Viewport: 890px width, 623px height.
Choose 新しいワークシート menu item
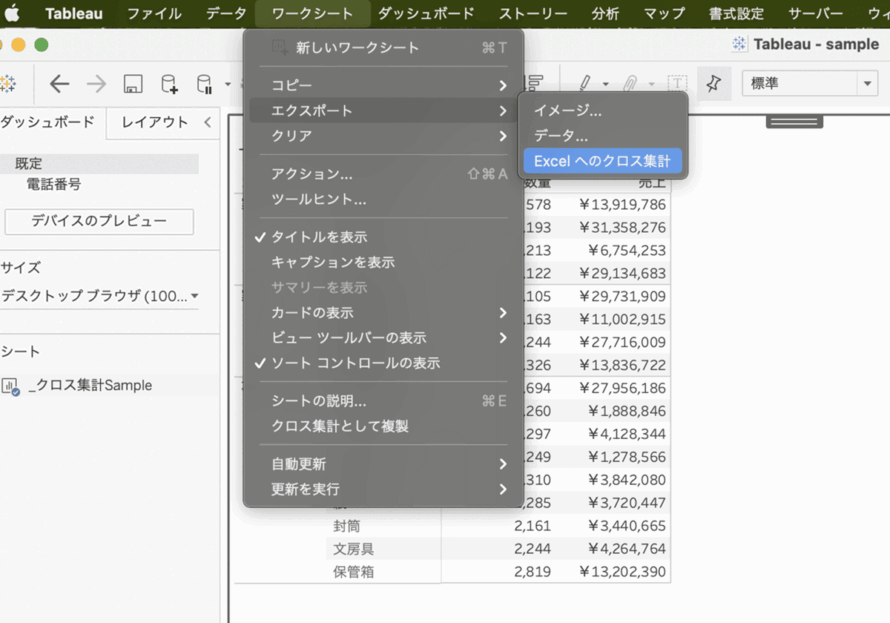(383, 48)
